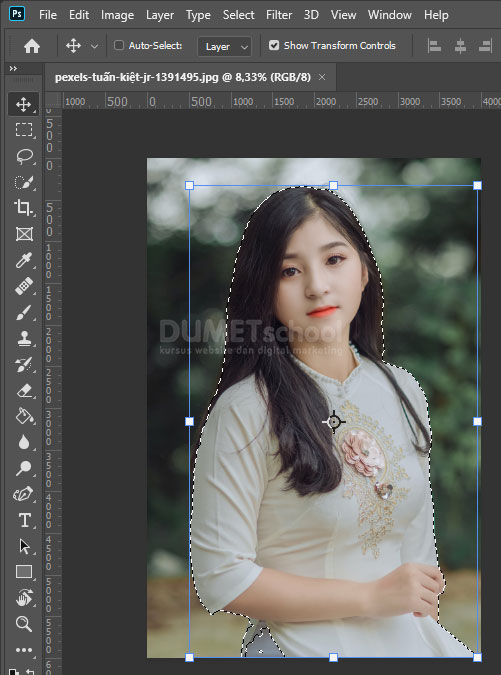Open the Layer auto-select dropdown
The image size is (501, 675).
pyautogui.click(x=224, y=46)
